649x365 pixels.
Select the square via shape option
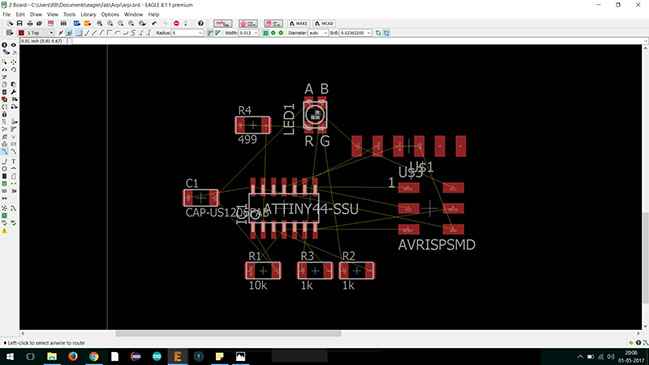click(266, 33)
